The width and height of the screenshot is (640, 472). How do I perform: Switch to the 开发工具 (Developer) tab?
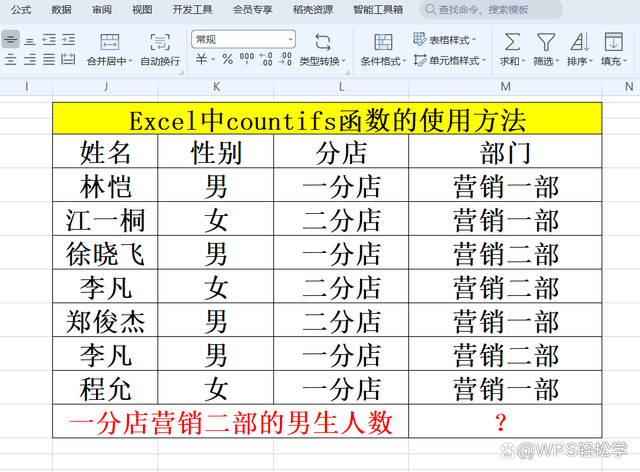pos(192,9)
